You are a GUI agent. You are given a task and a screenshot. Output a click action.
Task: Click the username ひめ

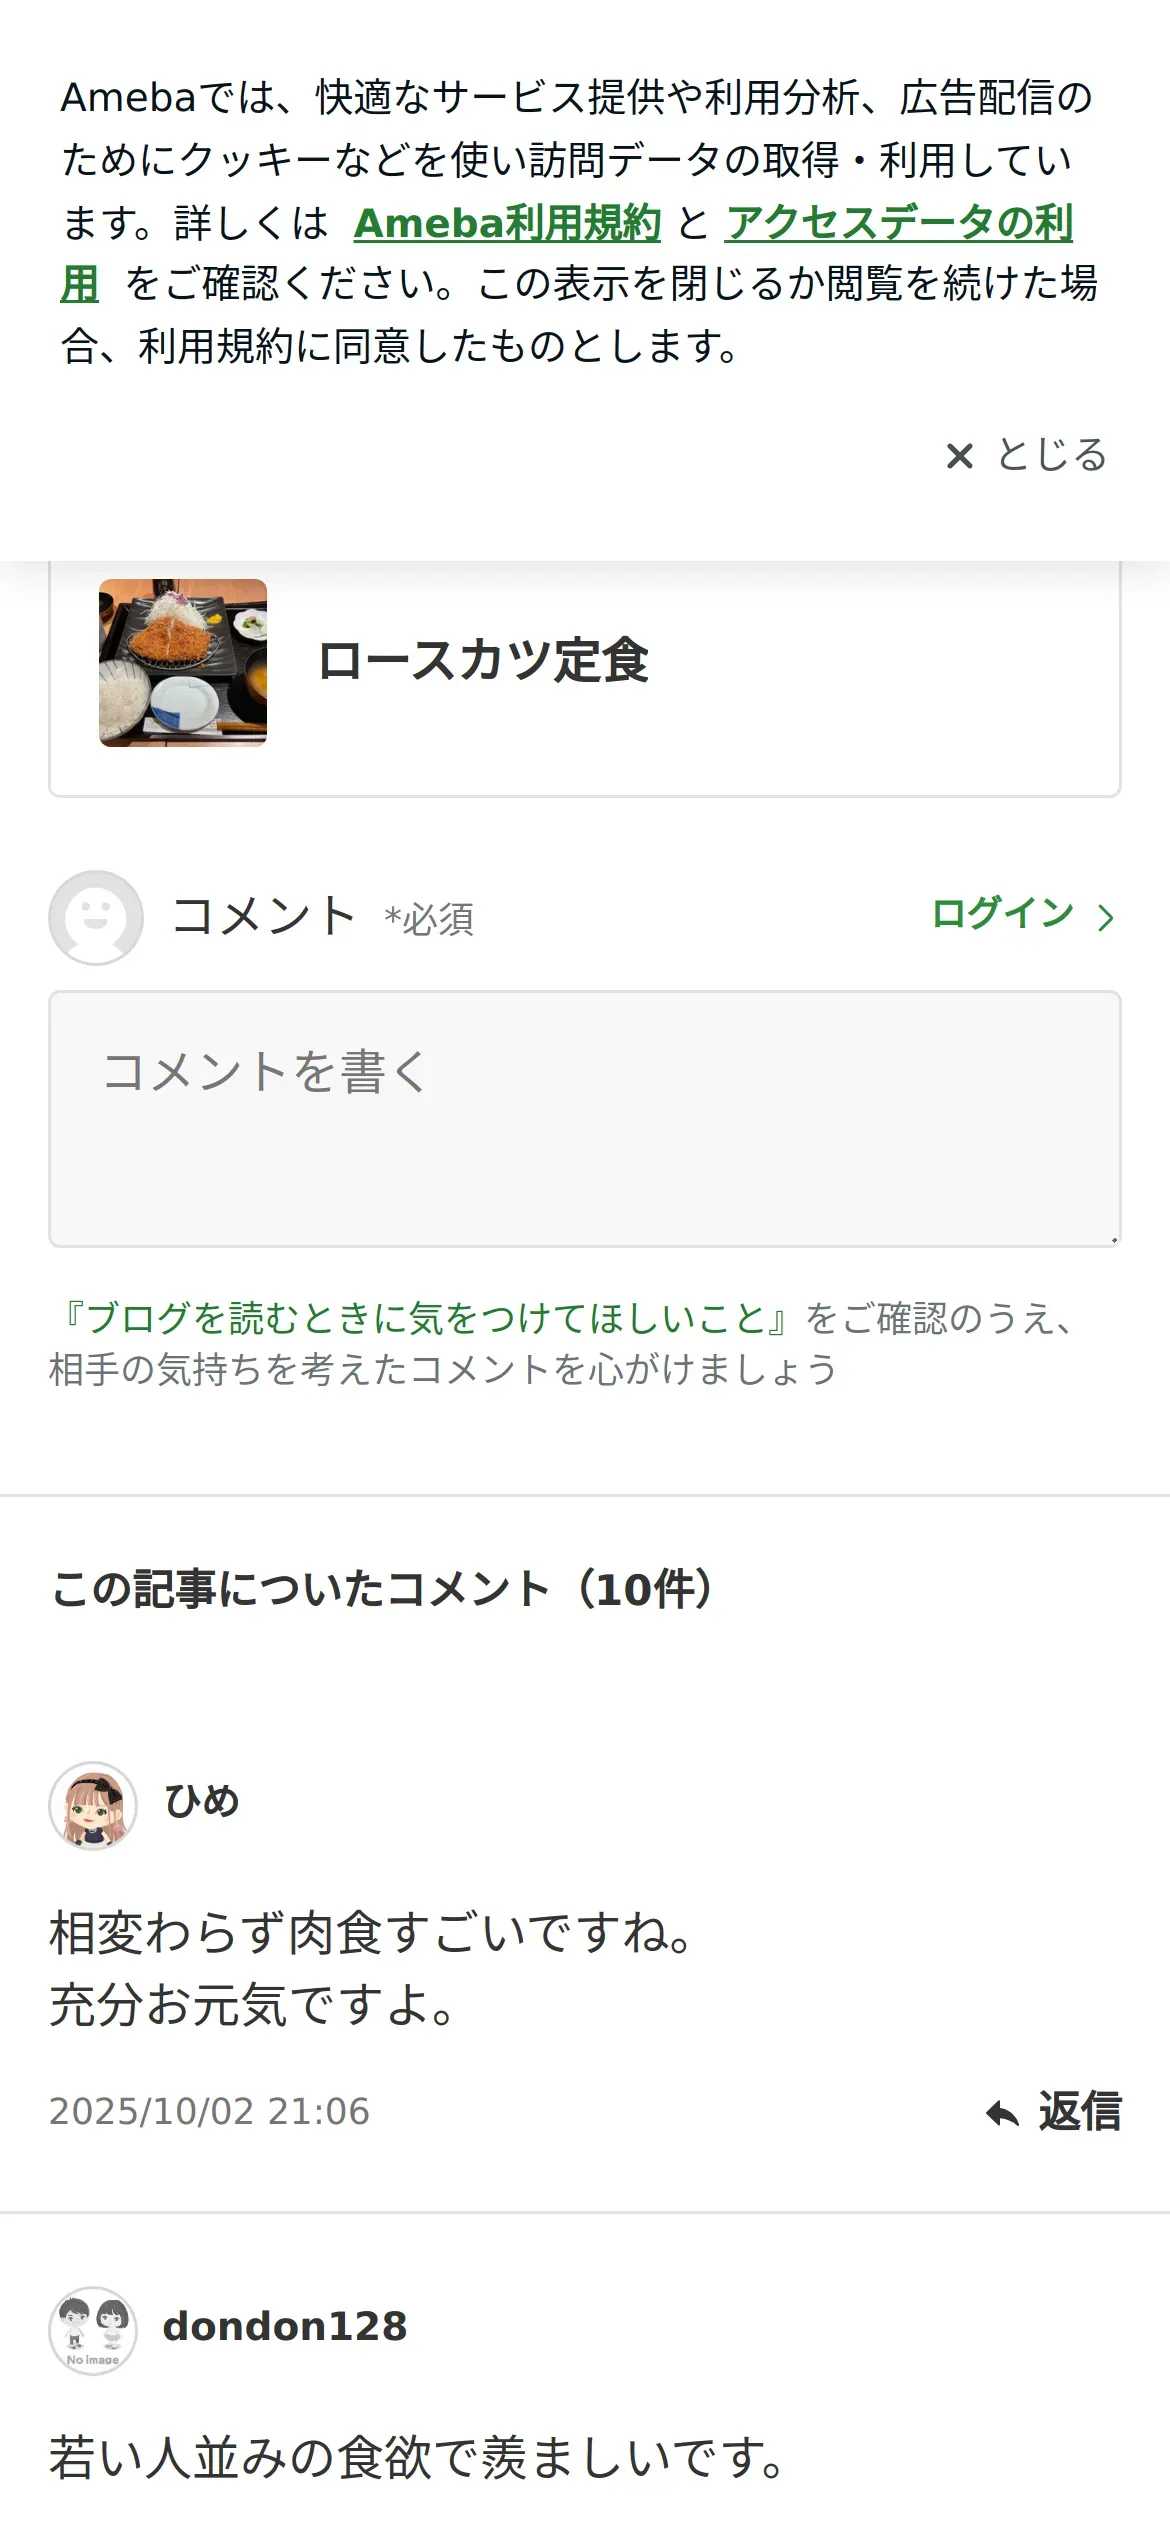pyautogui.click(x=202, y=1801)
